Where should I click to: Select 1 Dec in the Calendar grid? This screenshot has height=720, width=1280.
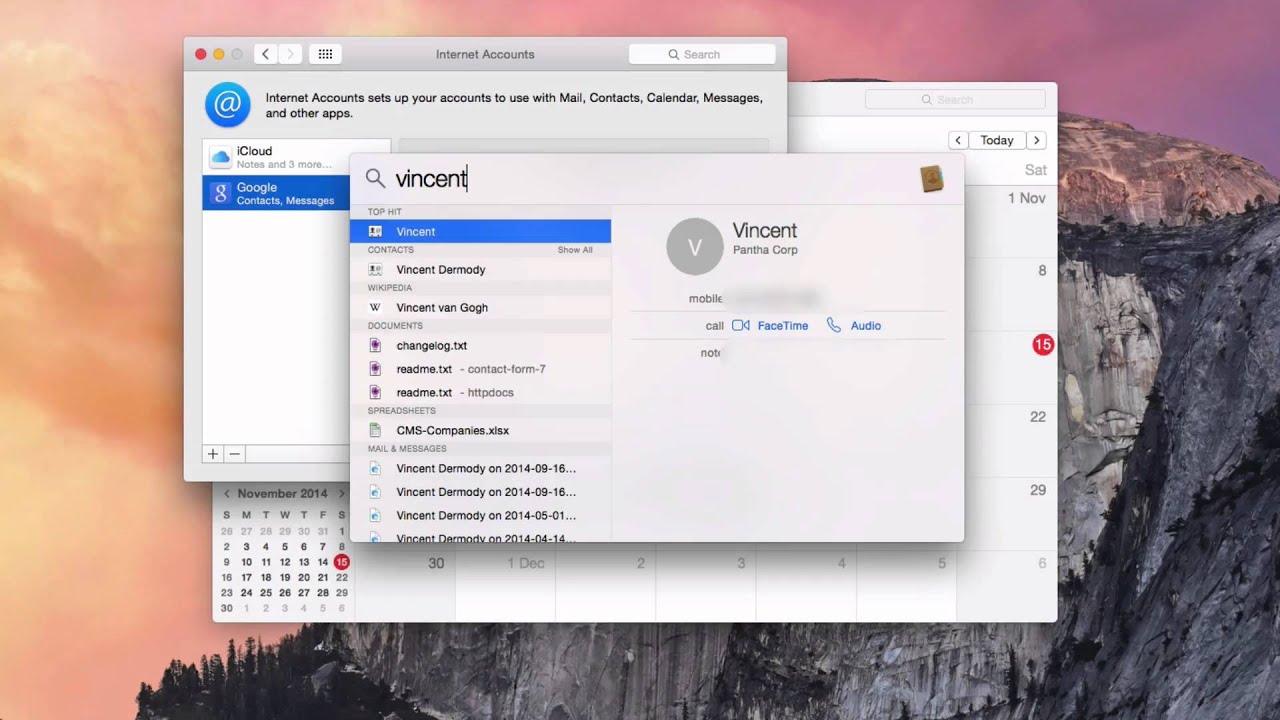[526, 564]
